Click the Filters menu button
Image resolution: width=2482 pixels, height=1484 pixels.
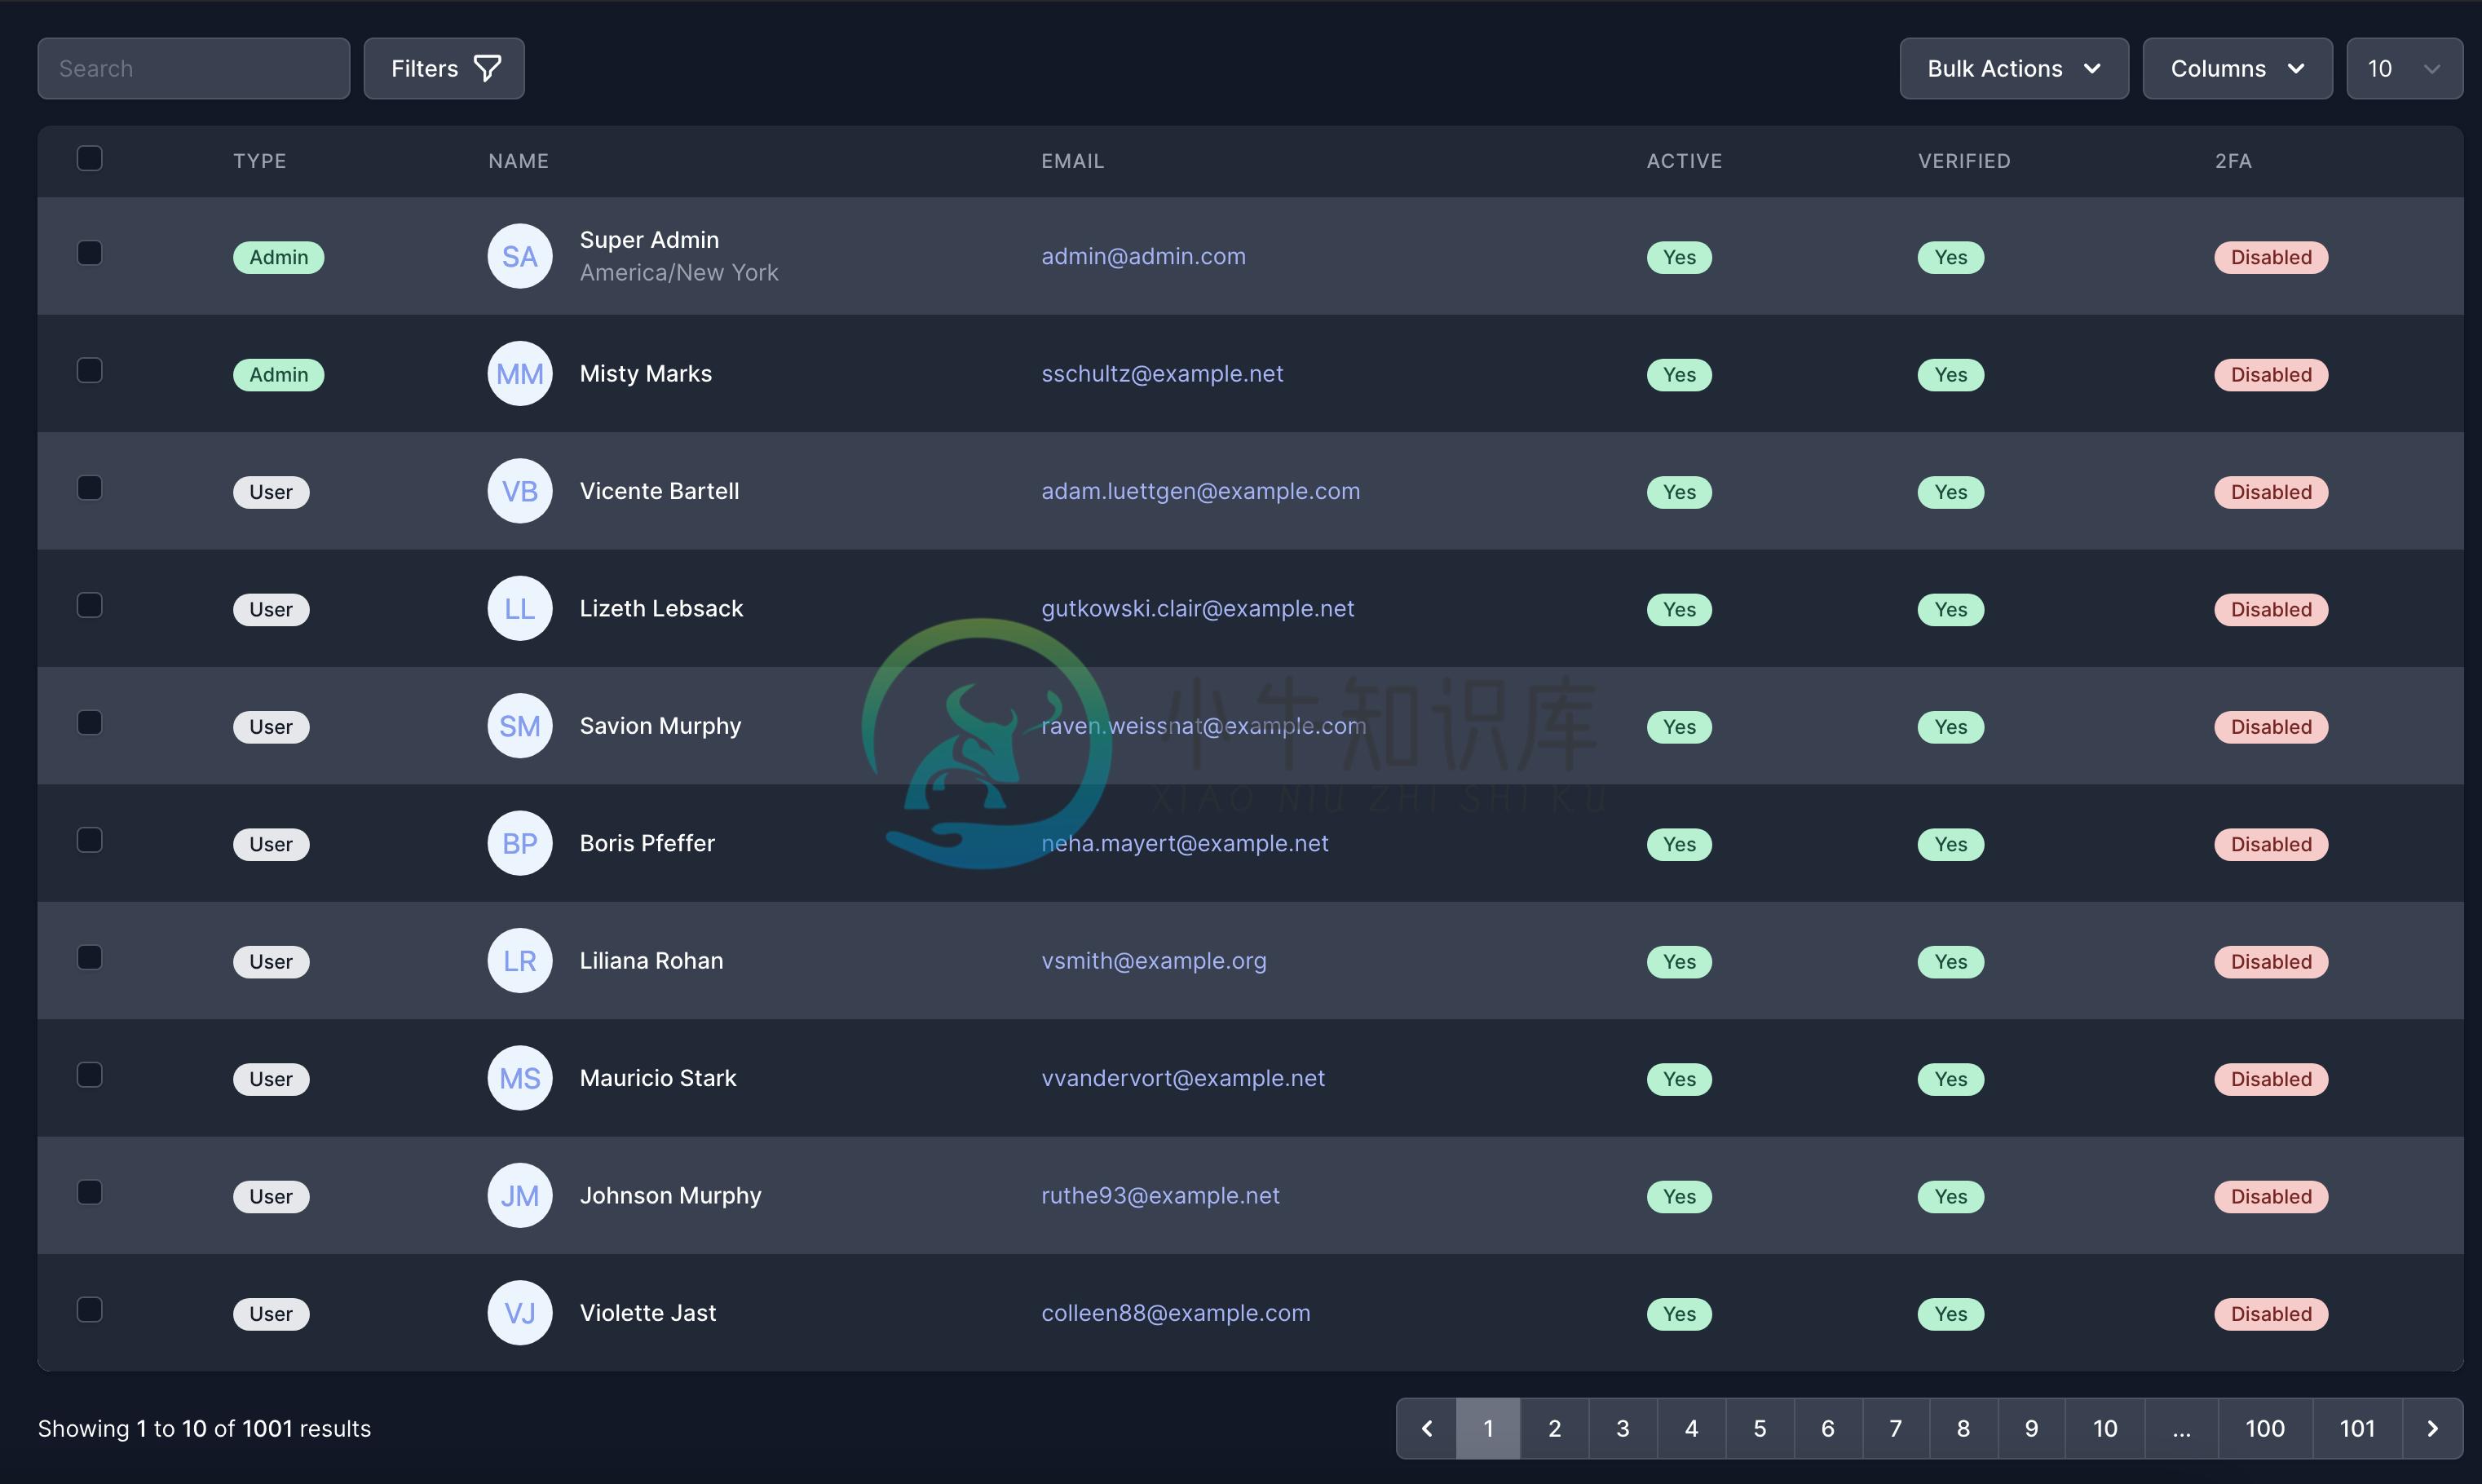click(444, 67)
